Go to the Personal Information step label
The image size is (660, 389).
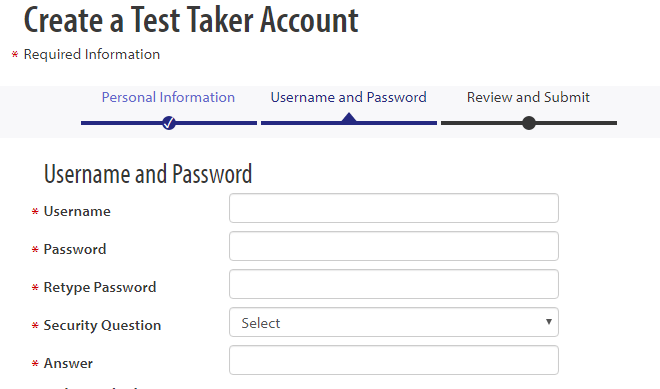click(x=168, y=97)
